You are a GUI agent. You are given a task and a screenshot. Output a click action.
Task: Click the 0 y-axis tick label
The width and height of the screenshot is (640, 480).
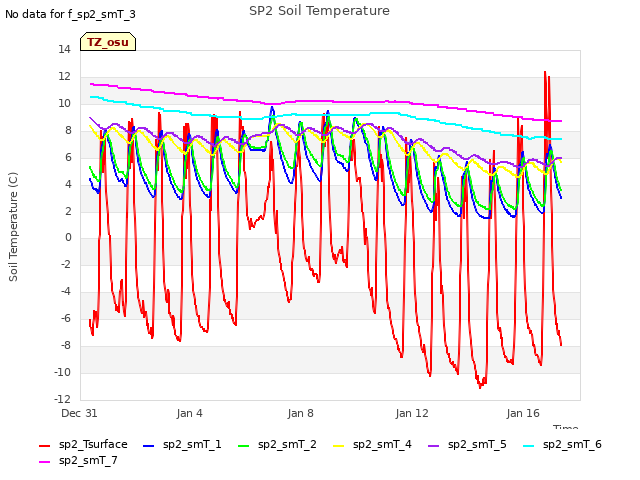click(68, 238)
